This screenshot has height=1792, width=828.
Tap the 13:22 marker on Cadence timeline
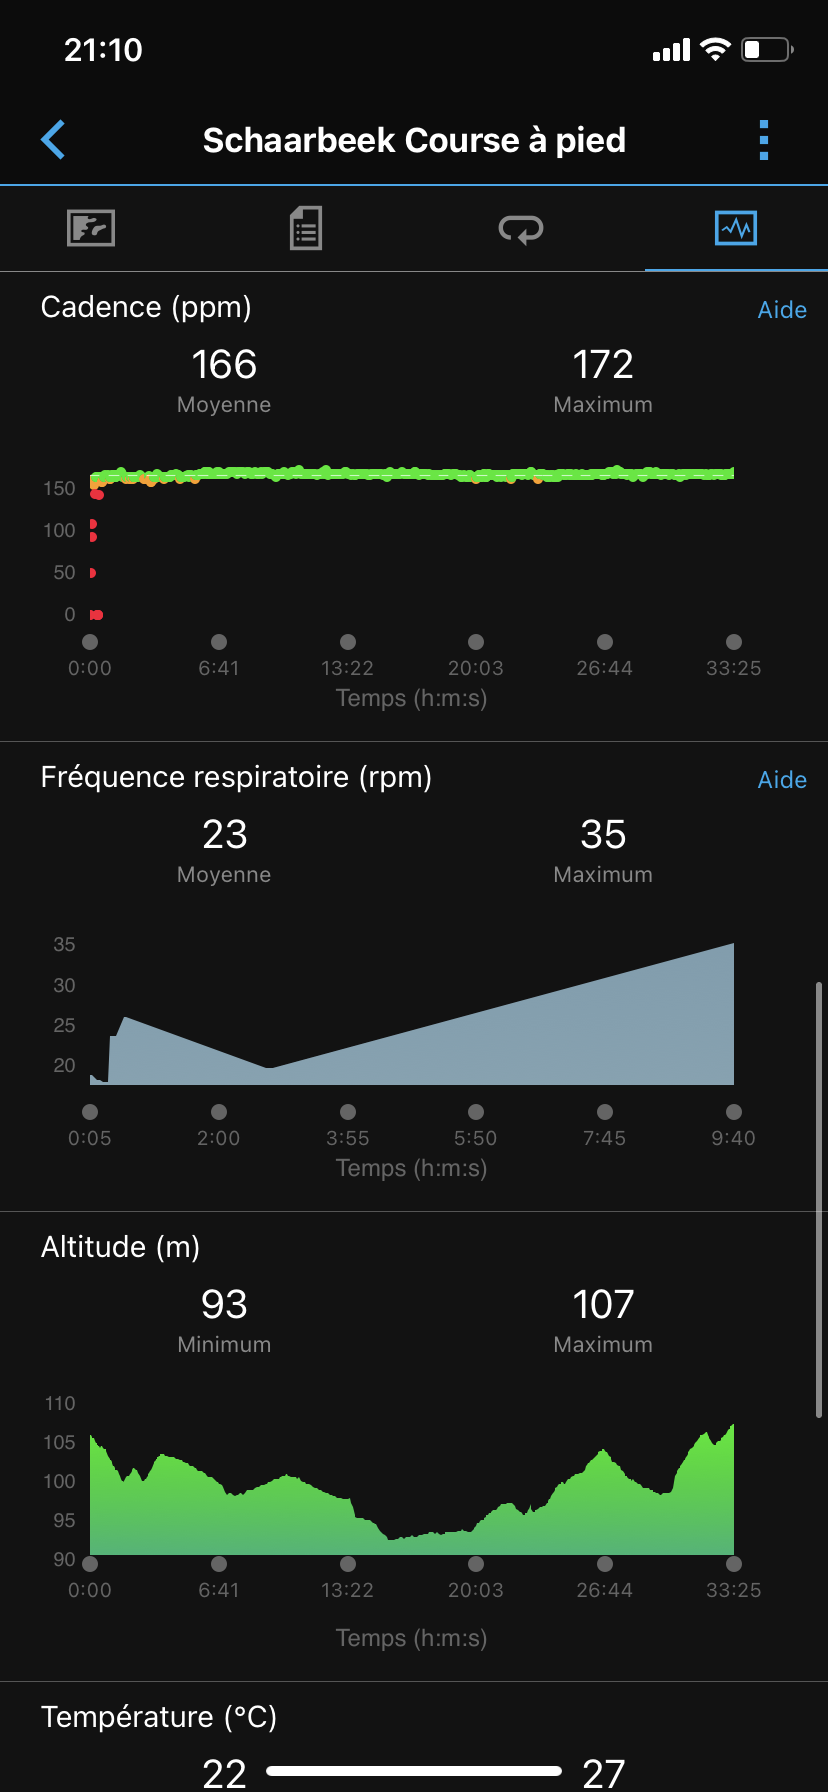pyautogui.click(x=348, y=642)
